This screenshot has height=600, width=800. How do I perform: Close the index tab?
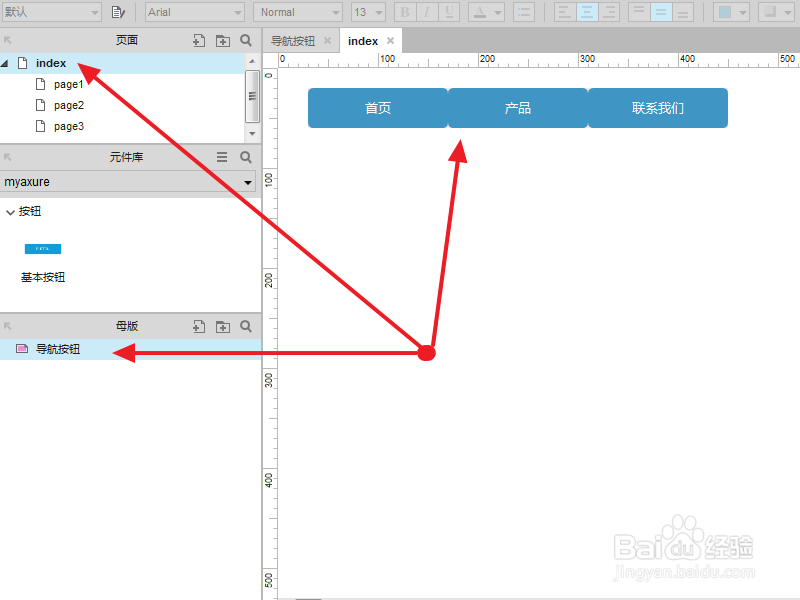[390, 40]
